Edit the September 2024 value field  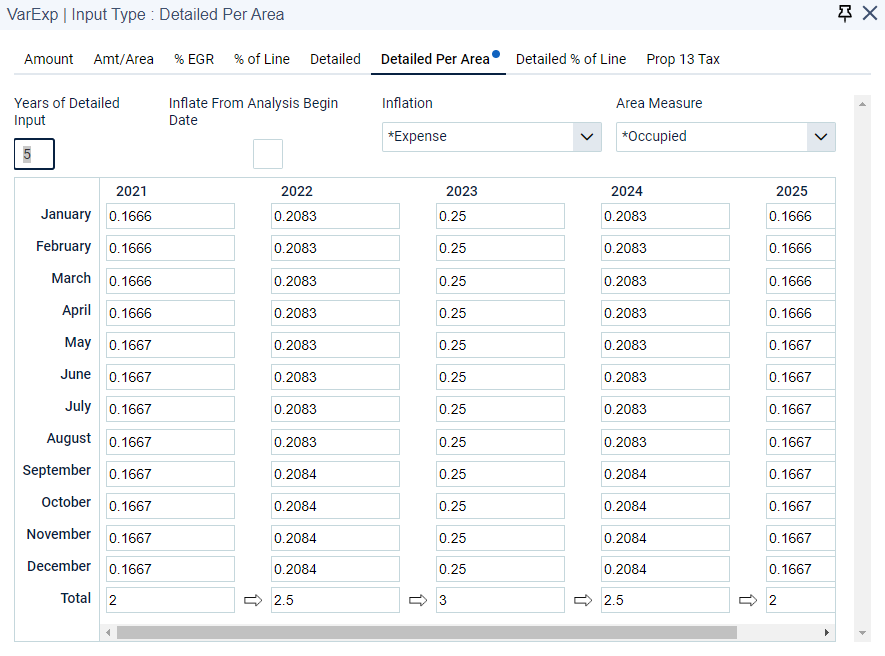665,474
